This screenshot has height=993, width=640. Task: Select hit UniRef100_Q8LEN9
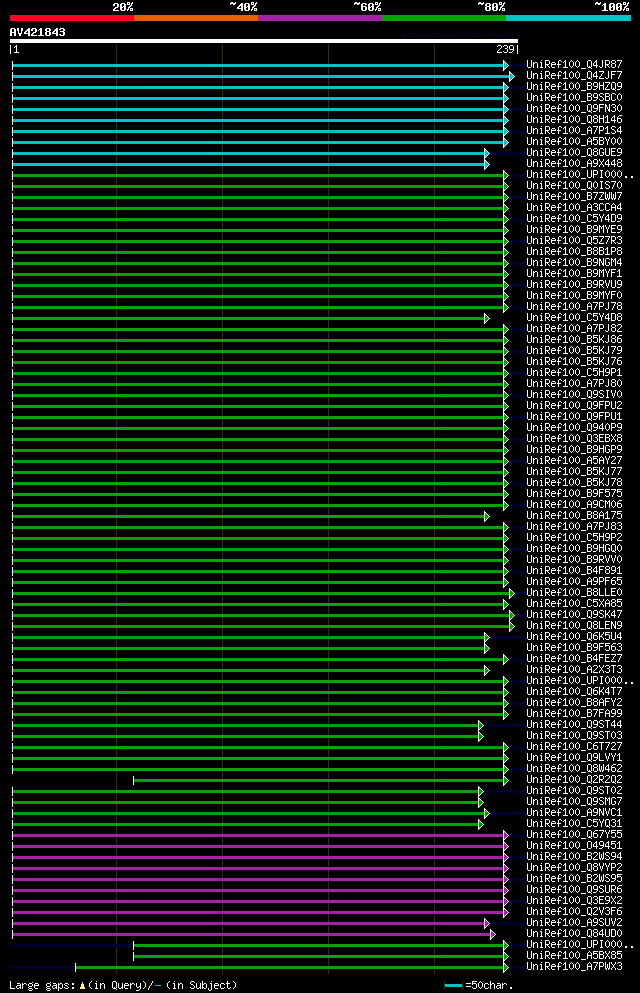574,626
